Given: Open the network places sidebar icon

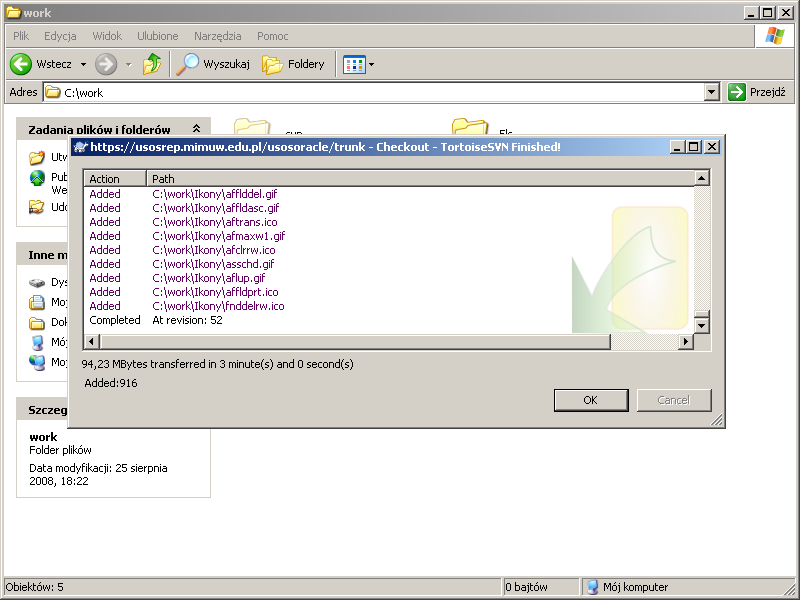Looking at the screenshot, I should (x=37, y=362).
